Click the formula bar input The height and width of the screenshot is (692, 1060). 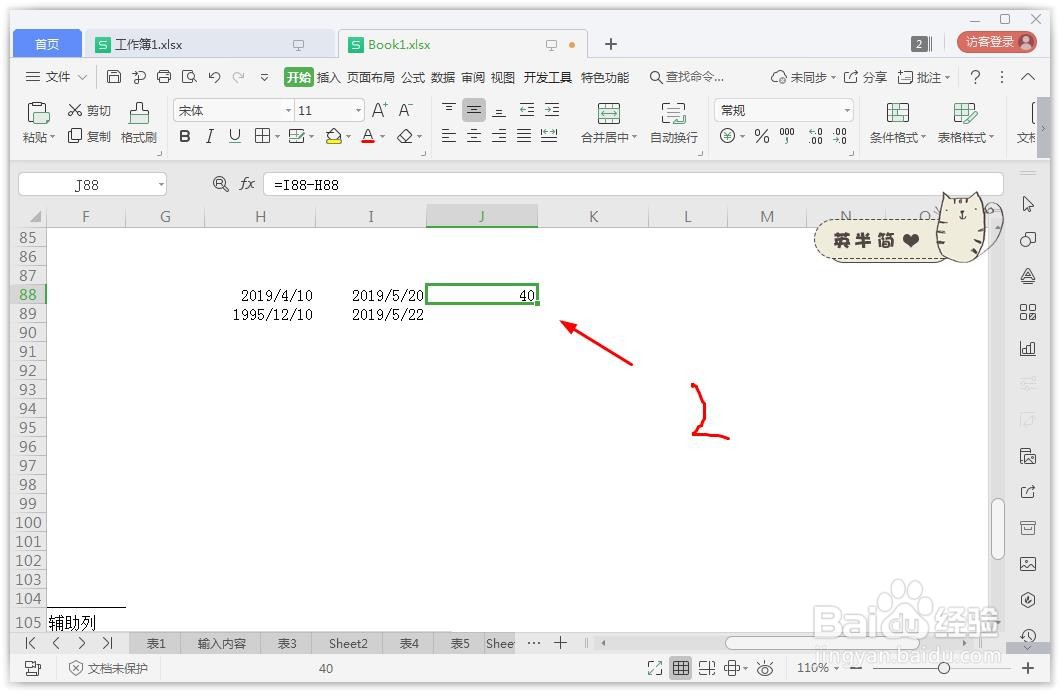[633, 184]
